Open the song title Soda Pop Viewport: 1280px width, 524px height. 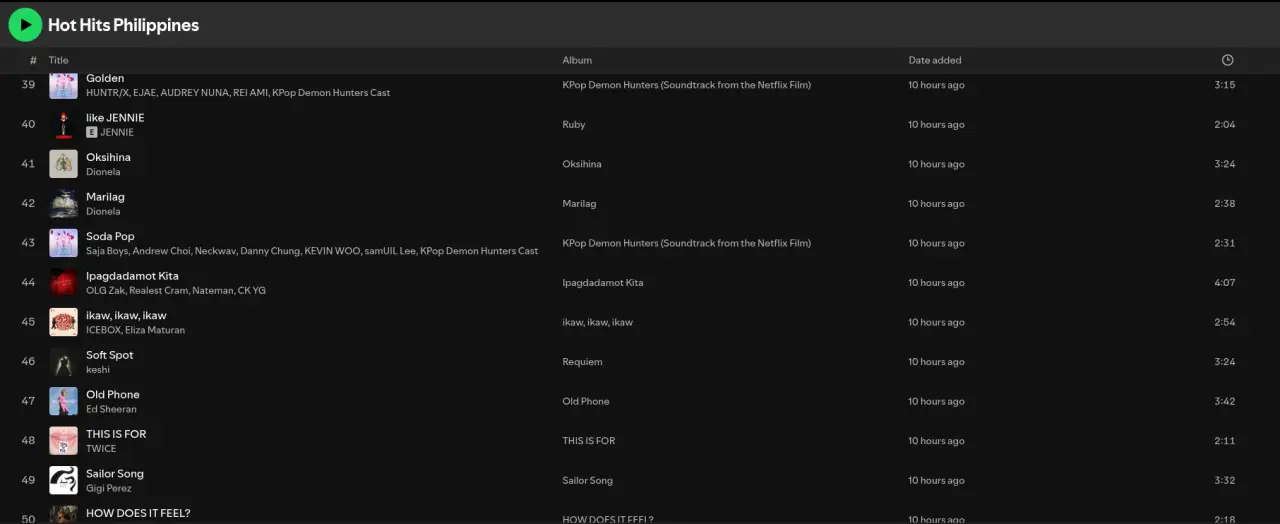[110, 236]
